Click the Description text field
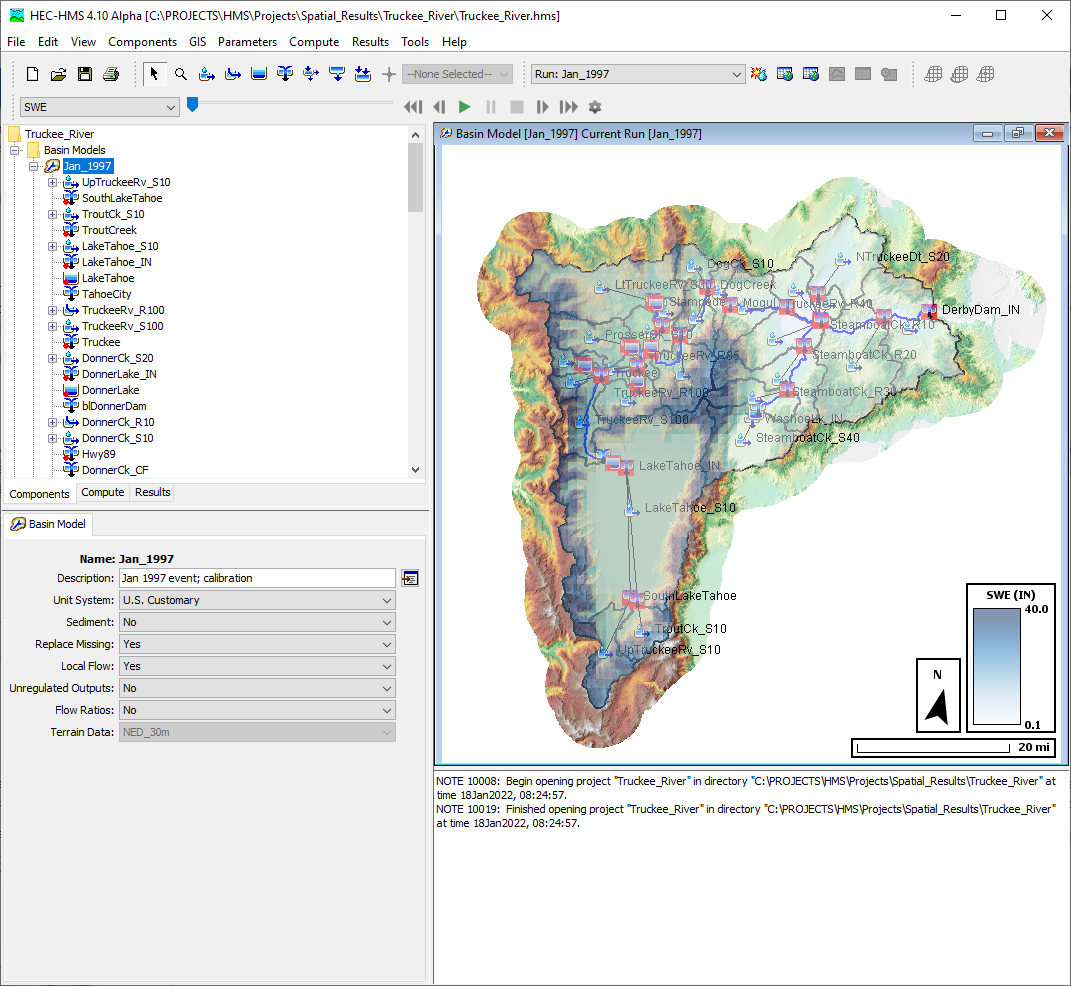1071x986 pixels. click(x=258, y=578)
